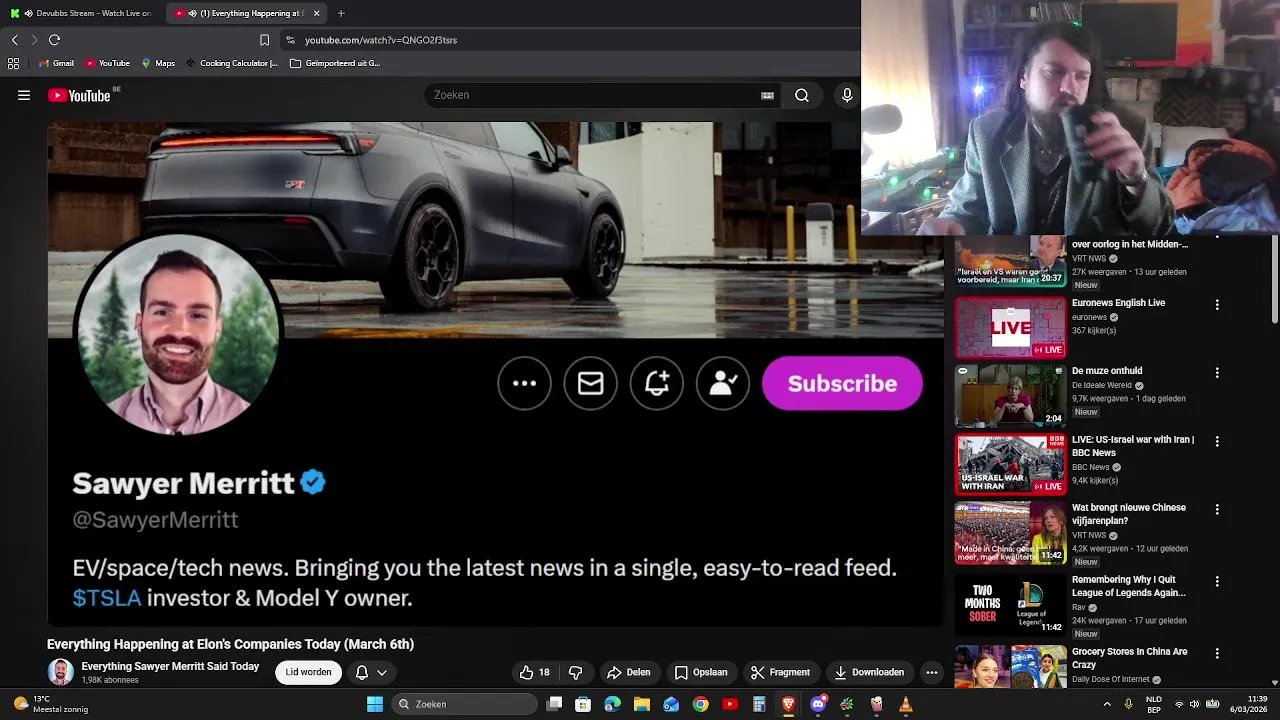Bookmark this page with bookmark icon
The height and width of the screenshot is (720, 1280).
click(x=264, y=40)
